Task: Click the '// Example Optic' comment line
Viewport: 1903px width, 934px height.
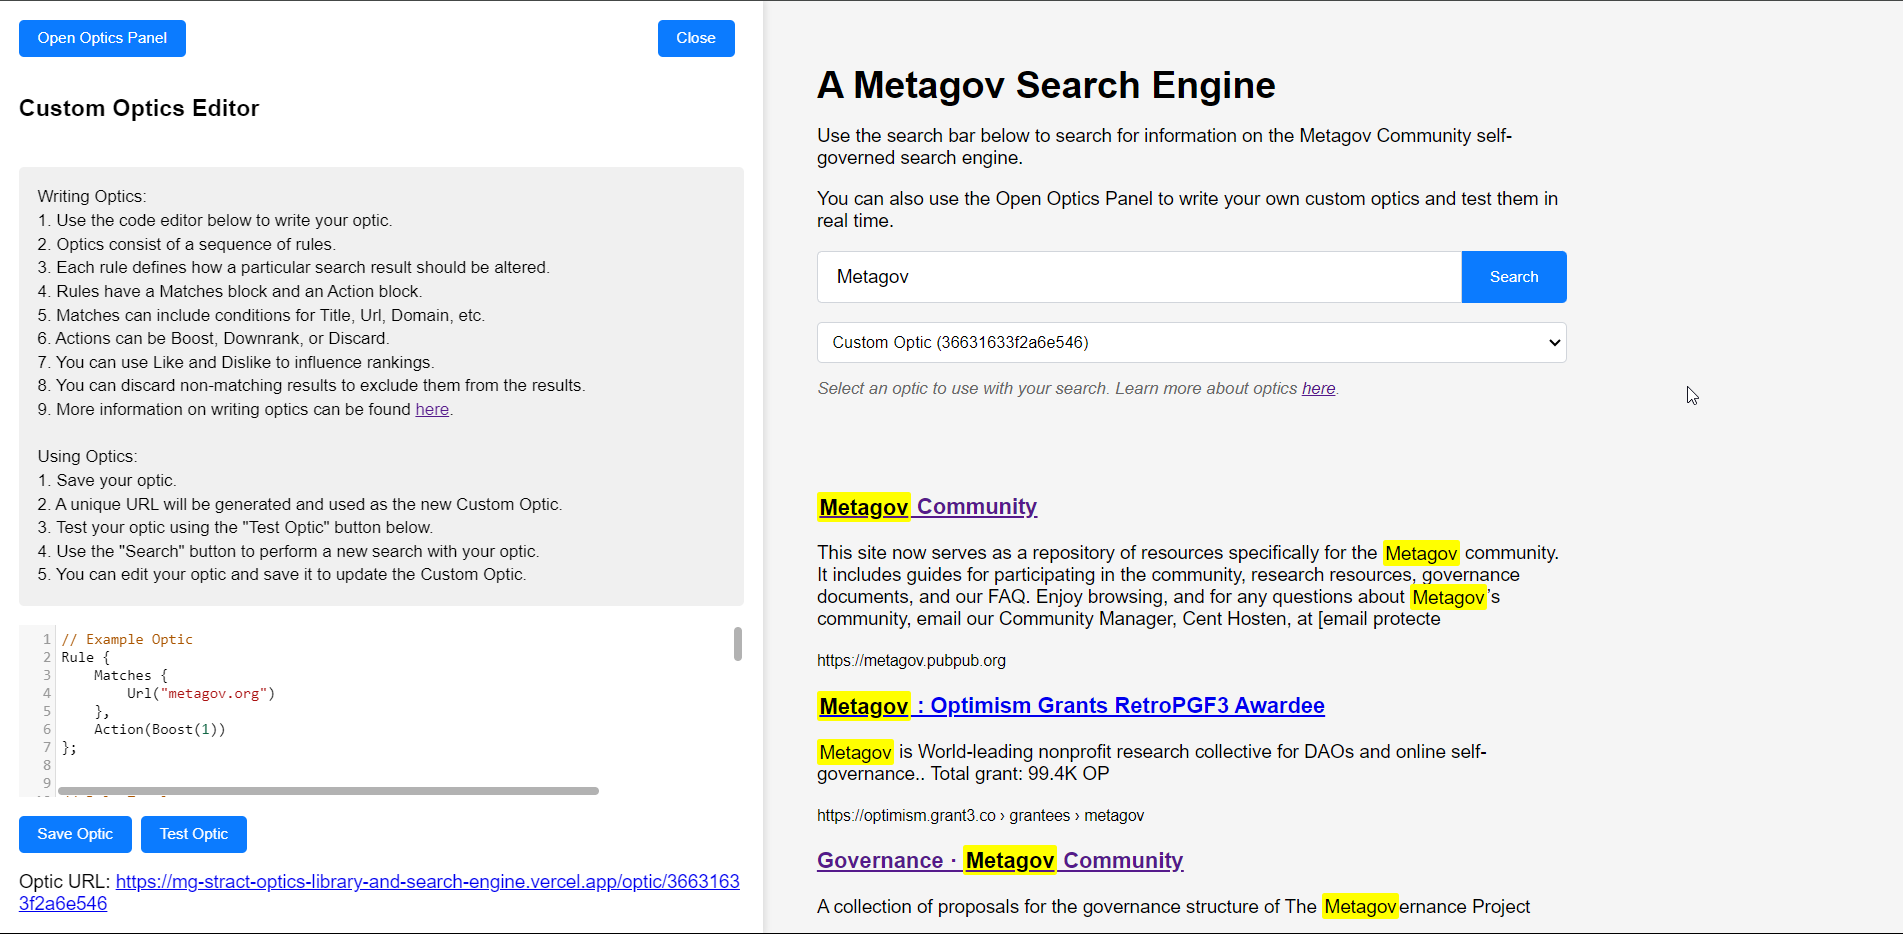Action: 127,639
